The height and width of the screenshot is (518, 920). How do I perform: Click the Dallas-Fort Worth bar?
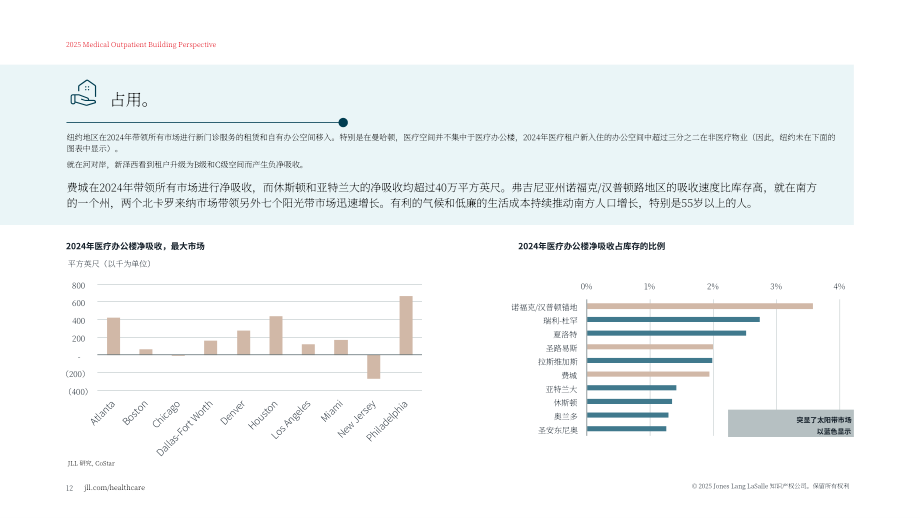[x=211, y=348]
